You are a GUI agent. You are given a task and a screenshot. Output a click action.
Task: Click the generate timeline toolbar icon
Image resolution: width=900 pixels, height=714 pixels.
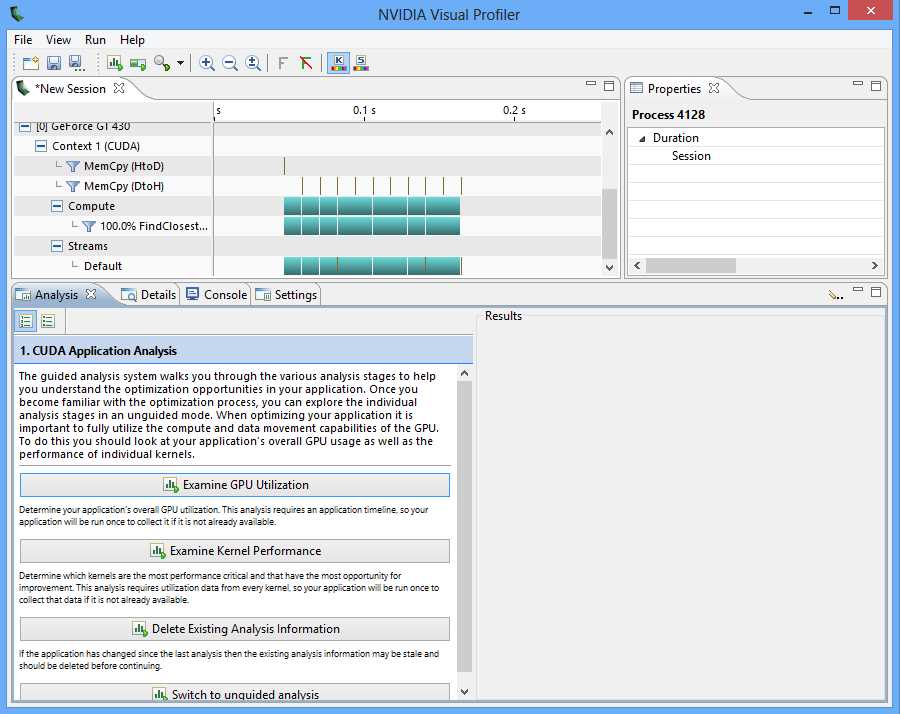tap(138, 63)
